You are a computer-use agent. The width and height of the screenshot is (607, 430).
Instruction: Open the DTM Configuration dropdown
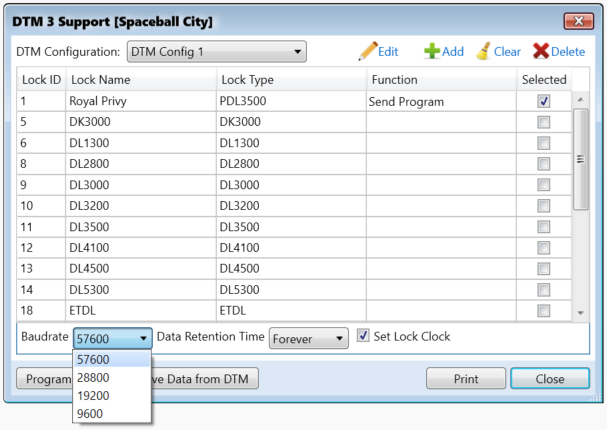pyautogui.click(x=297, y=51)
